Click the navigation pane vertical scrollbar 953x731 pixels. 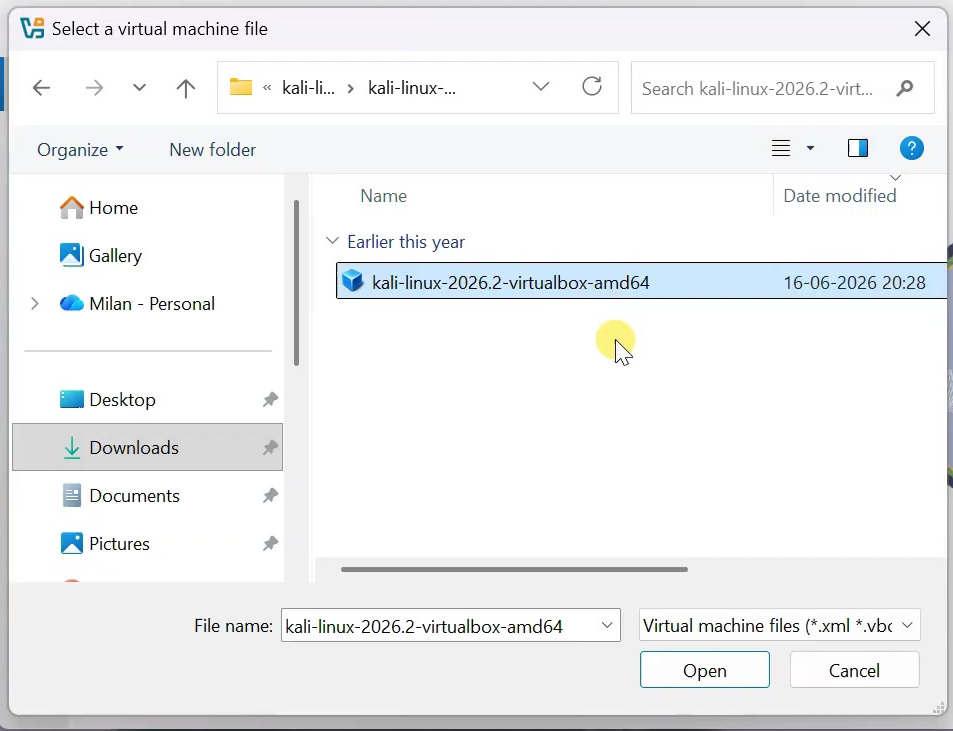tap(297, 283)
